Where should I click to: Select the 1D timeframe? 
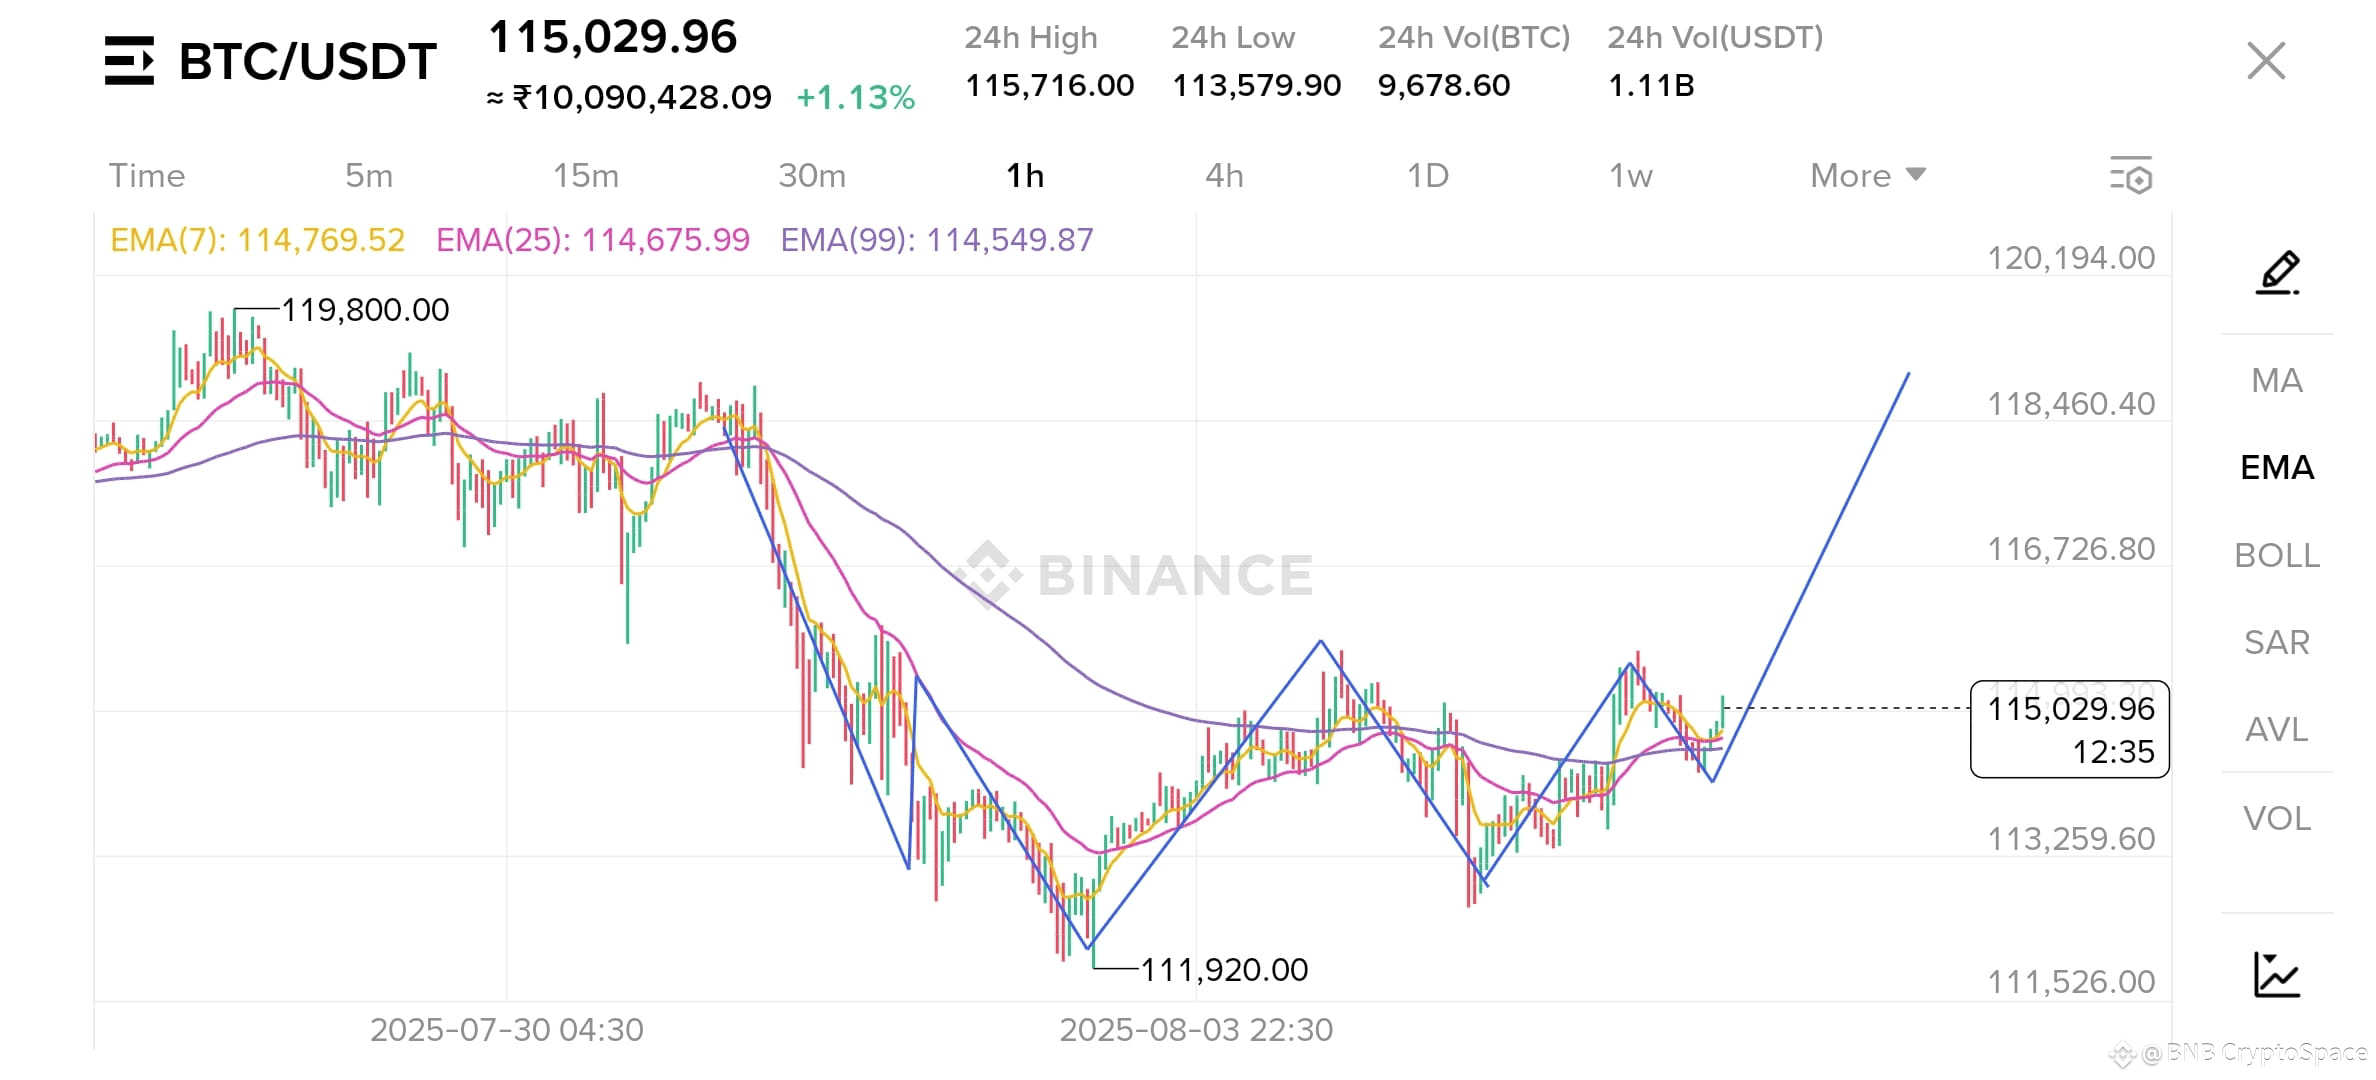1428,175
